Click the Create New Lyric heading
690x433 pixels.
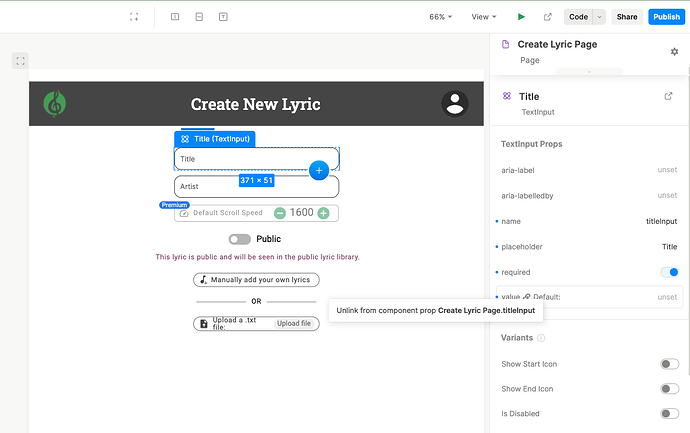[255, 104]
